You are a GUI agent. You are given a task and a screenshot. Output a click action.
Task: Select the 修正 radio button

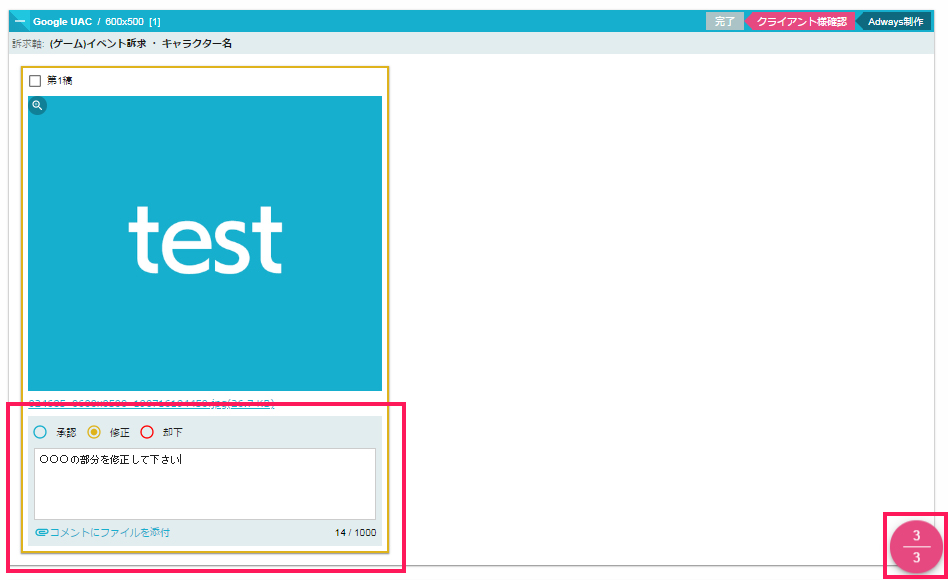(x=94, y=432)
